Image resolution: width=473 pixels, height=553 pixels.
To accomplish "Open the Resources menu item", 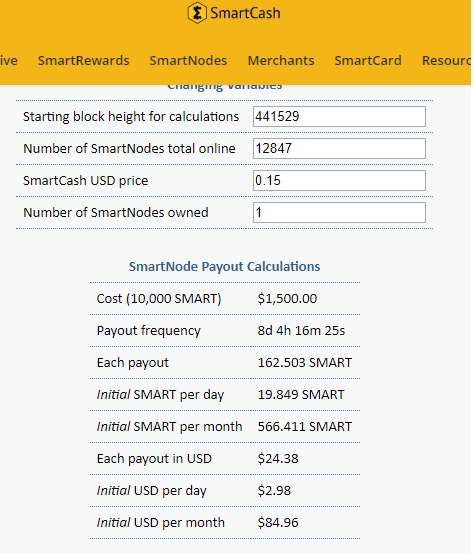I will click(447, 61).
